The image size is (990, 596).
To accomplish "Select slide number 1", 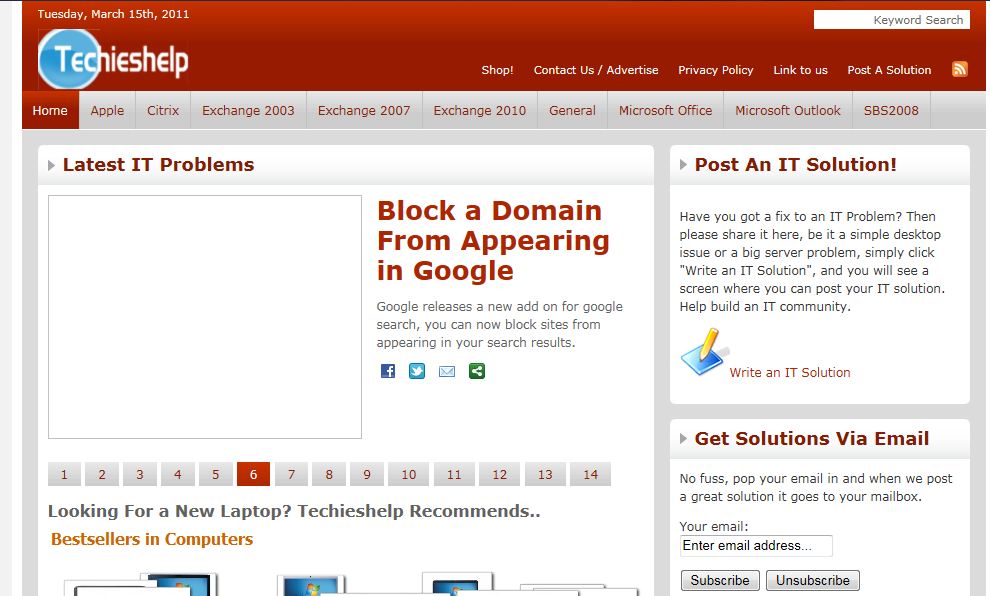I will pyautogui.click(x=64, y=474).
